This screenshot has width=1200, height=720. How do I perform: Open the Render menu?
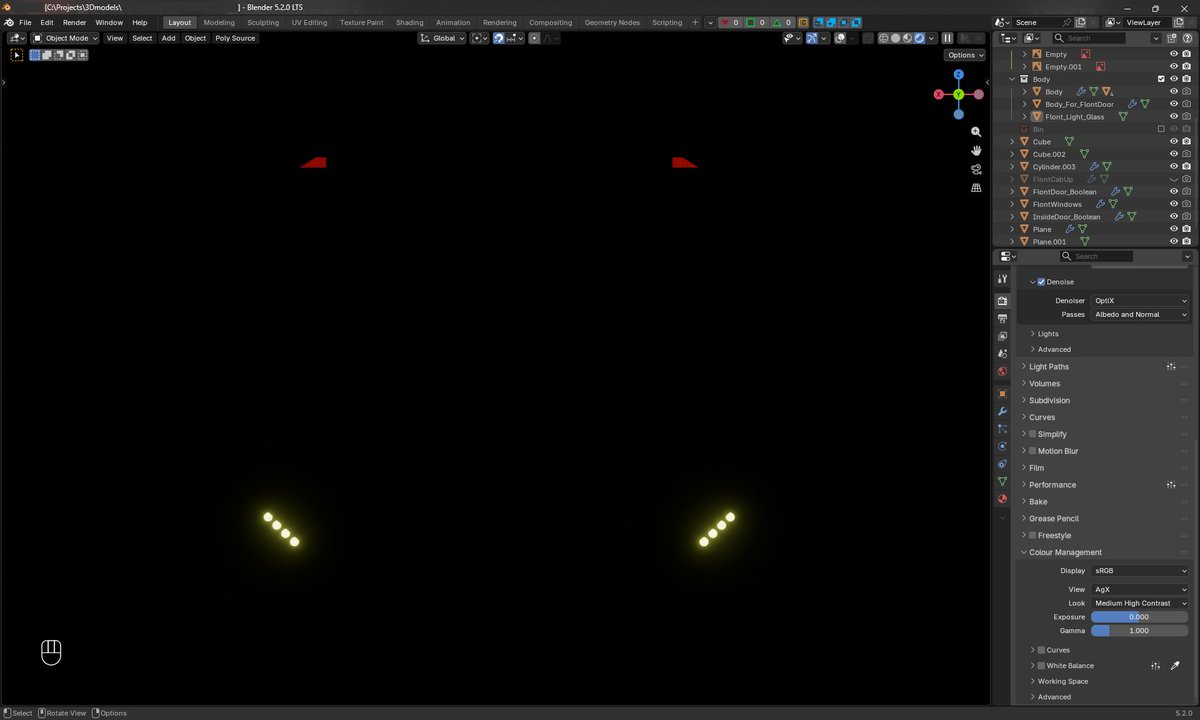coord(75,22)
